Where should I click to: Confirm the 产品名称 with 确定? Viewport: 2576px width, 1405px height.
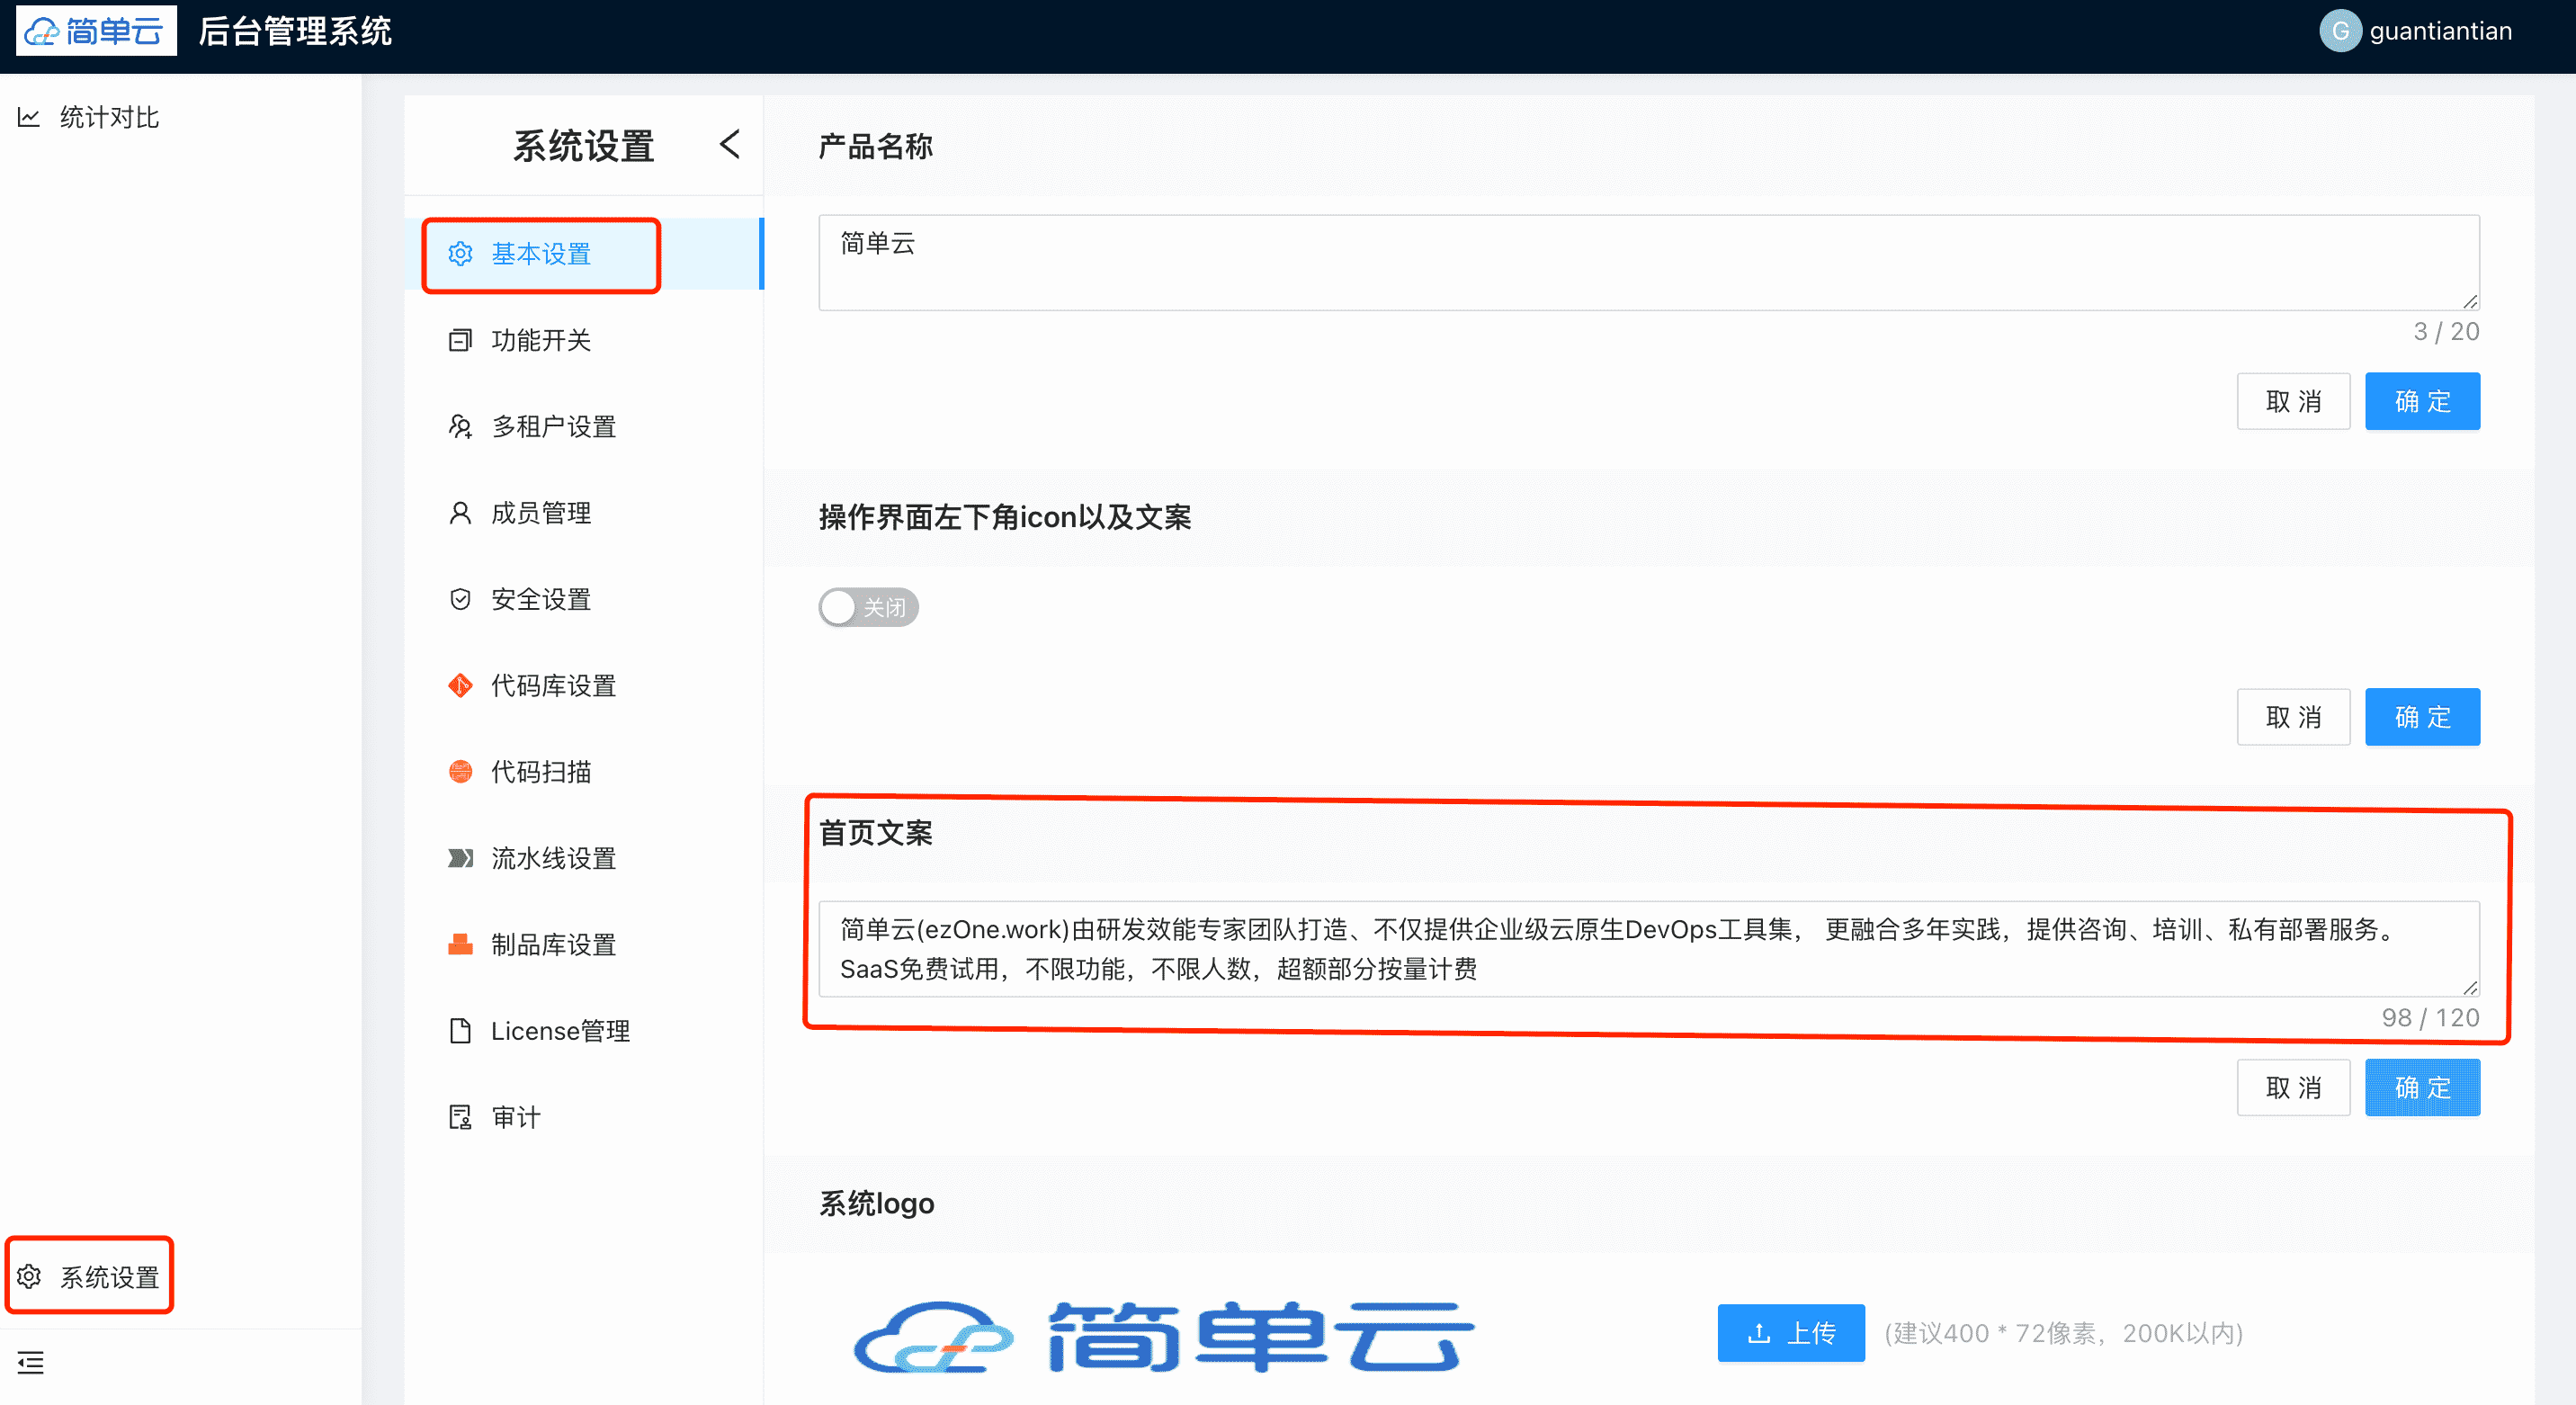(2422, 401)
